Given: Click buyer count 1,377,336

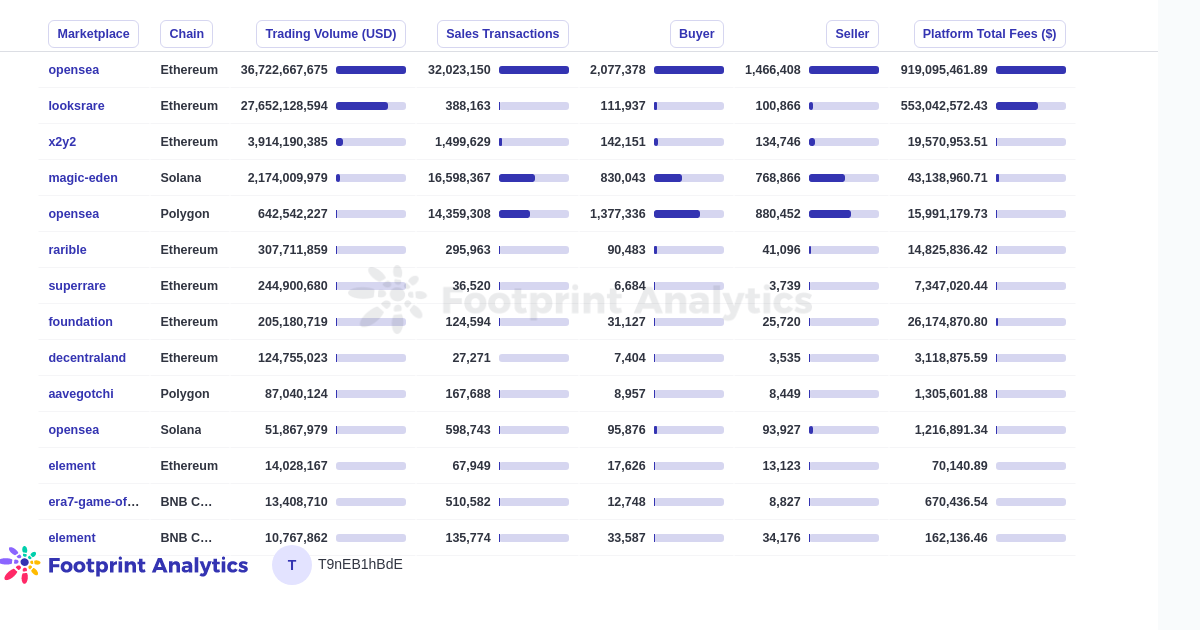Looking at the screenshot, I should (618, 214).
